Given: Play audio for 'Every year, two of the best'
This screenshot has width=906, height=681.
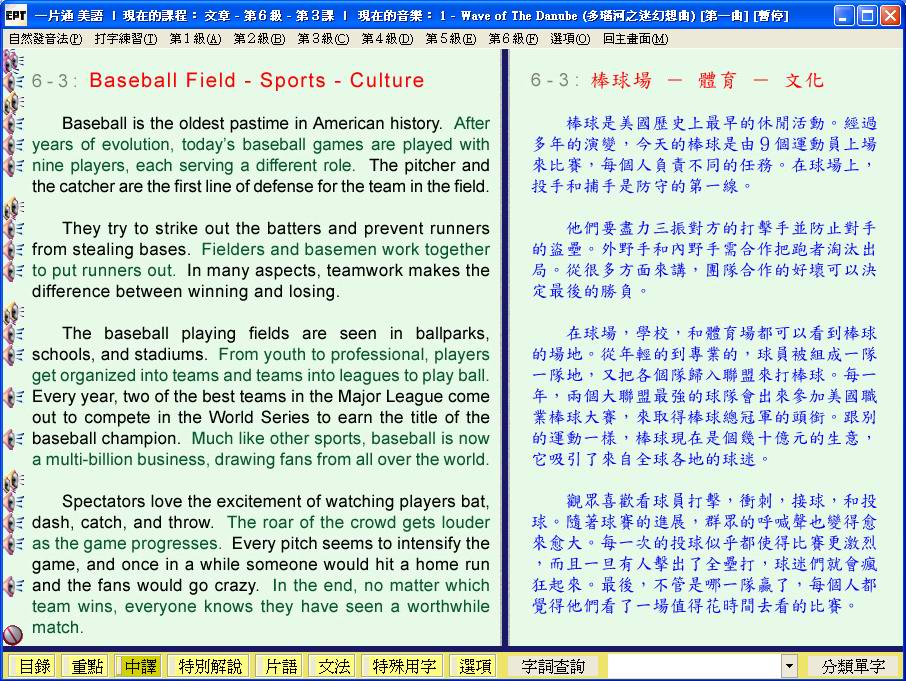Looking at the screenshot, I should point(14,396).
